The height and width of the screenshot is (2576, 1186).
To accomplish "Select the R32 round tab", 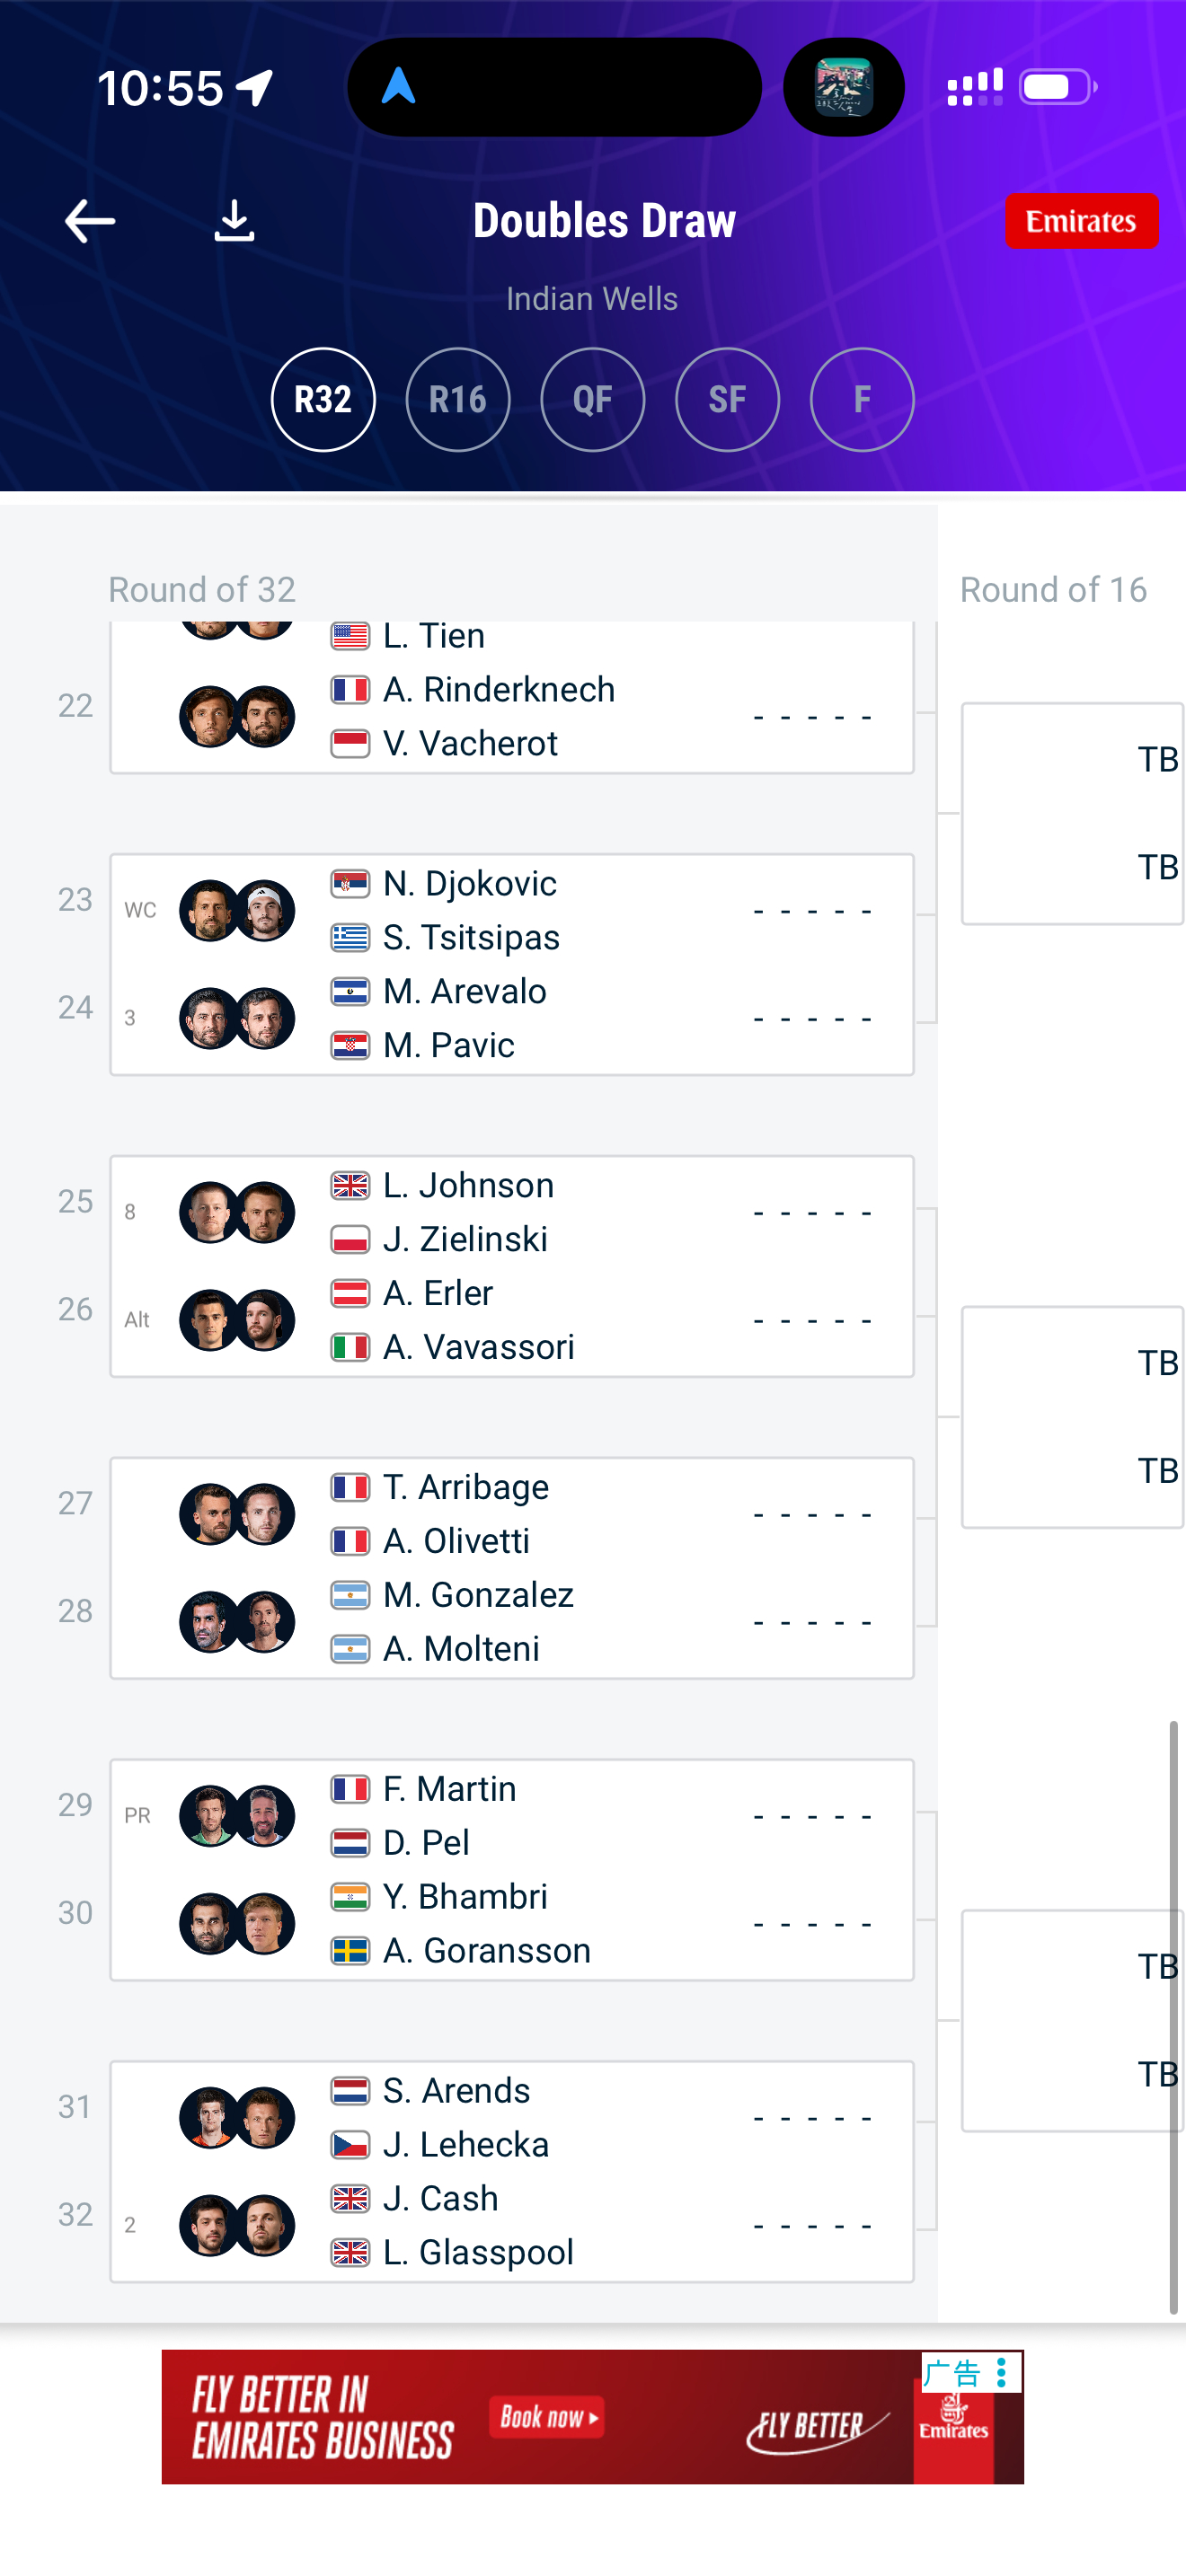I will pyautogui.click(x=323, y=400).
